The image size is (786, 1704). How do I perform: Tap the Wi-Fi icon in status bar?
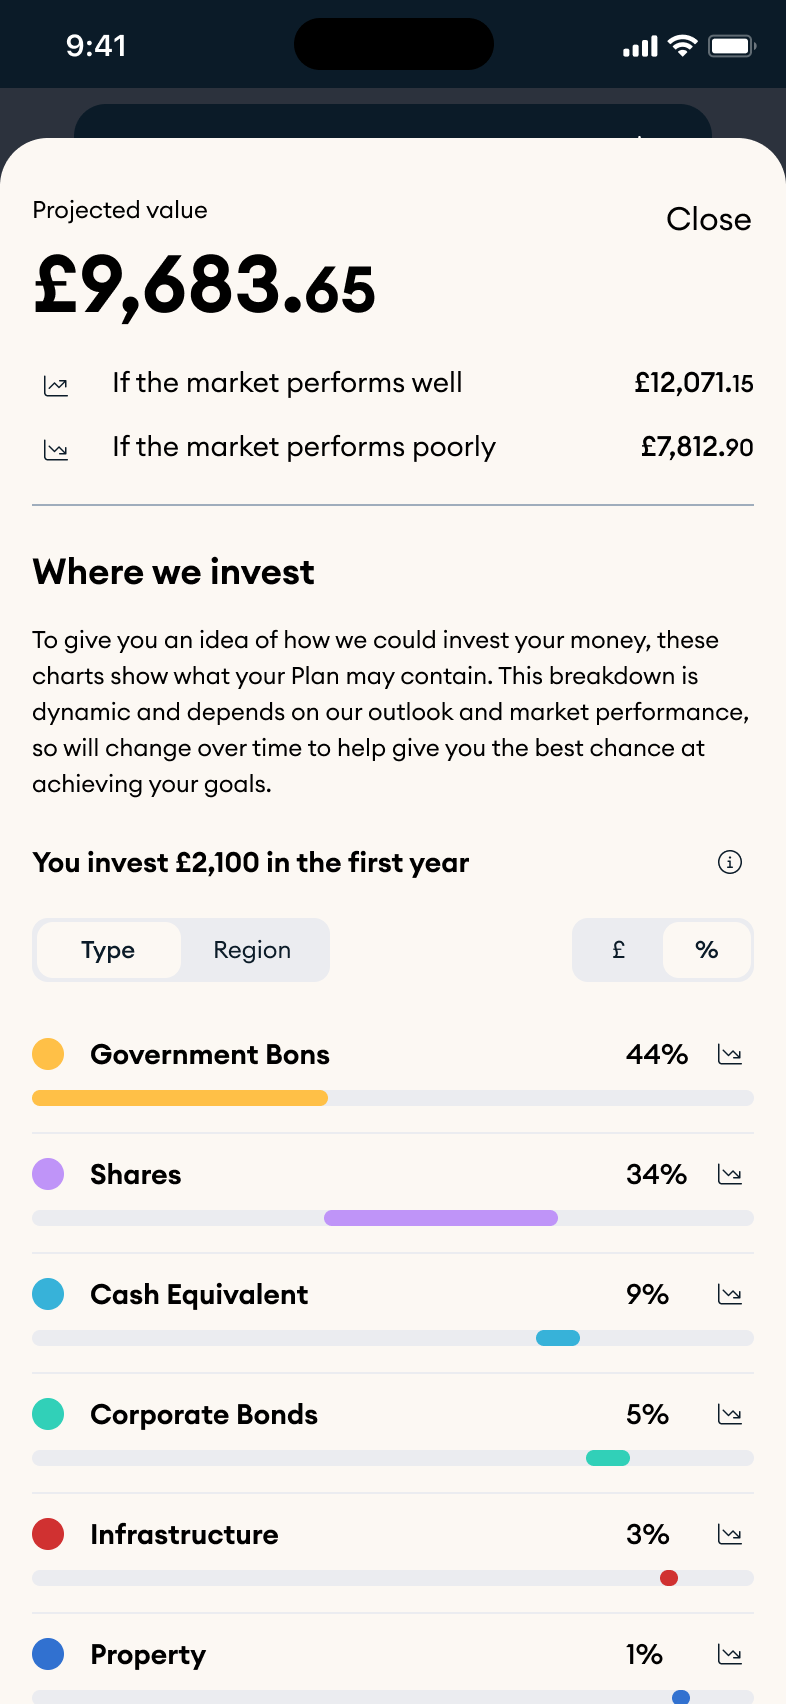[x=683, y=46]
